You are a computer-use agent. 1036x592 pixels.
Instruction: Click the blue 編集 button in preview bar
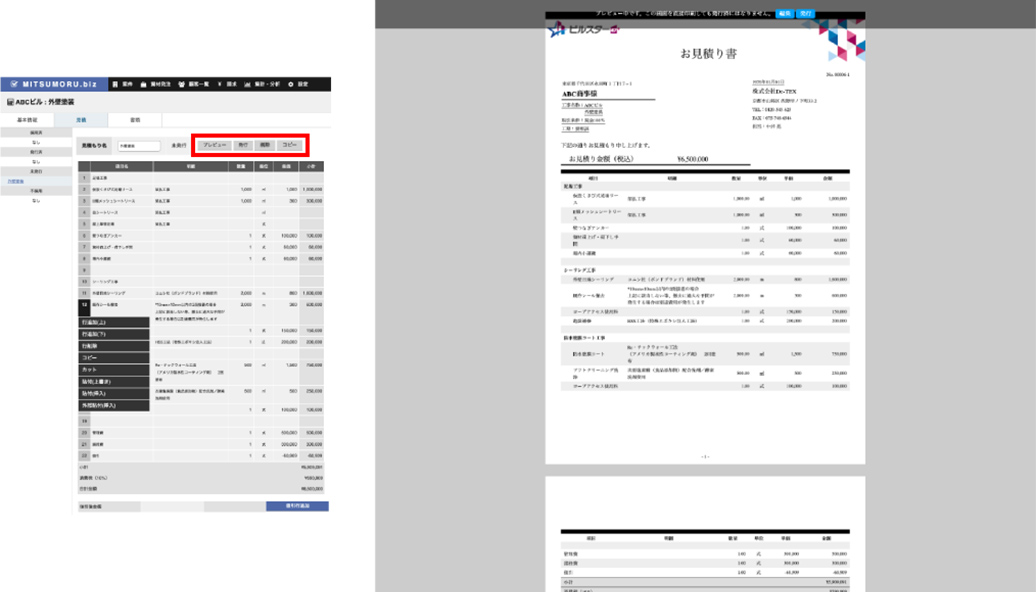(785, 15)
